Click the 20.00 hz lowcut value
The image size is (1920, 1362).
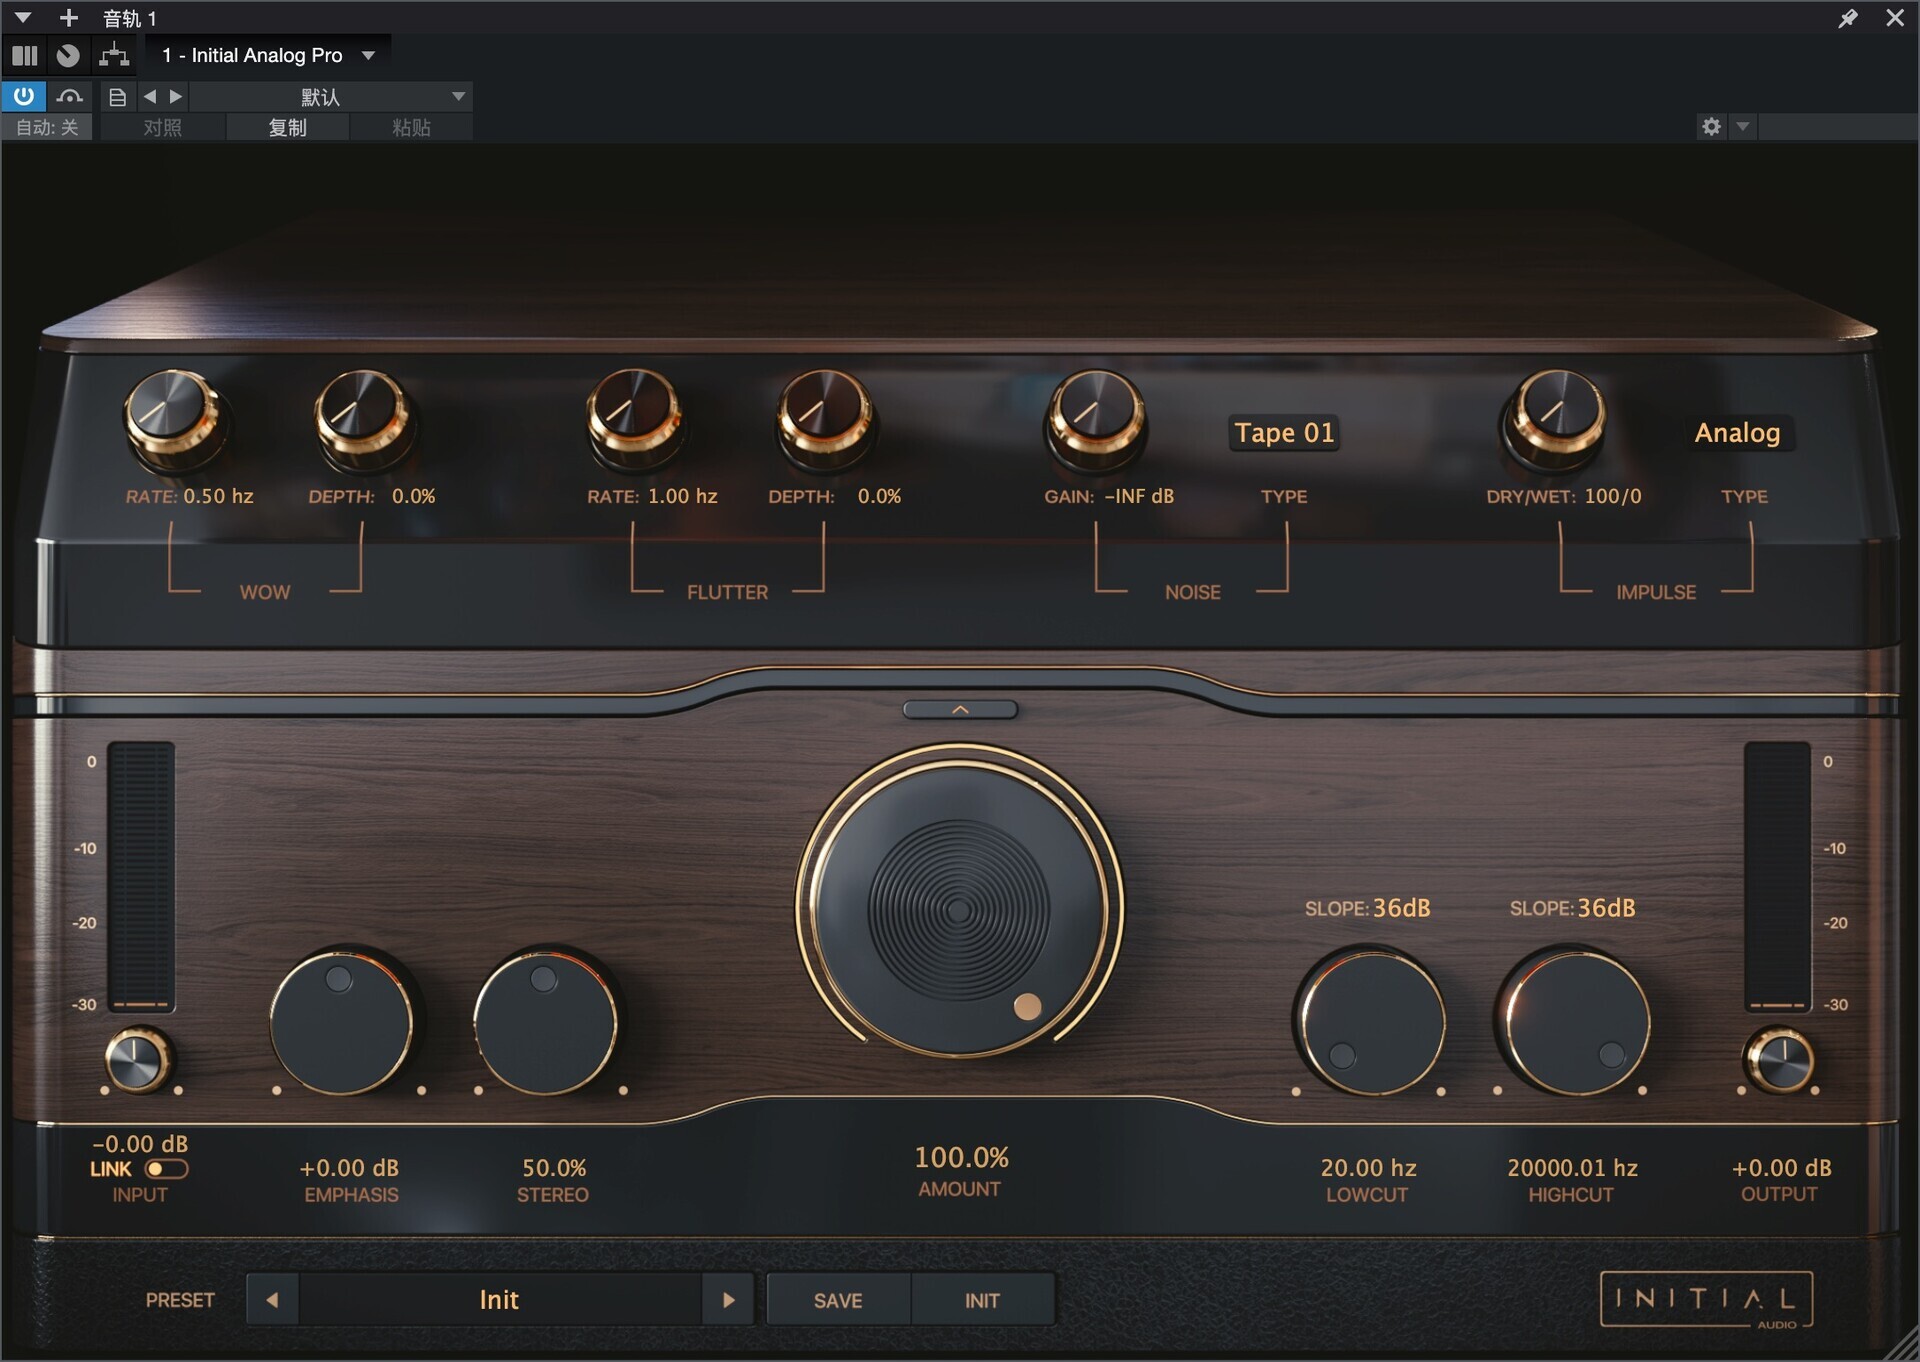coord(1368,1168)
